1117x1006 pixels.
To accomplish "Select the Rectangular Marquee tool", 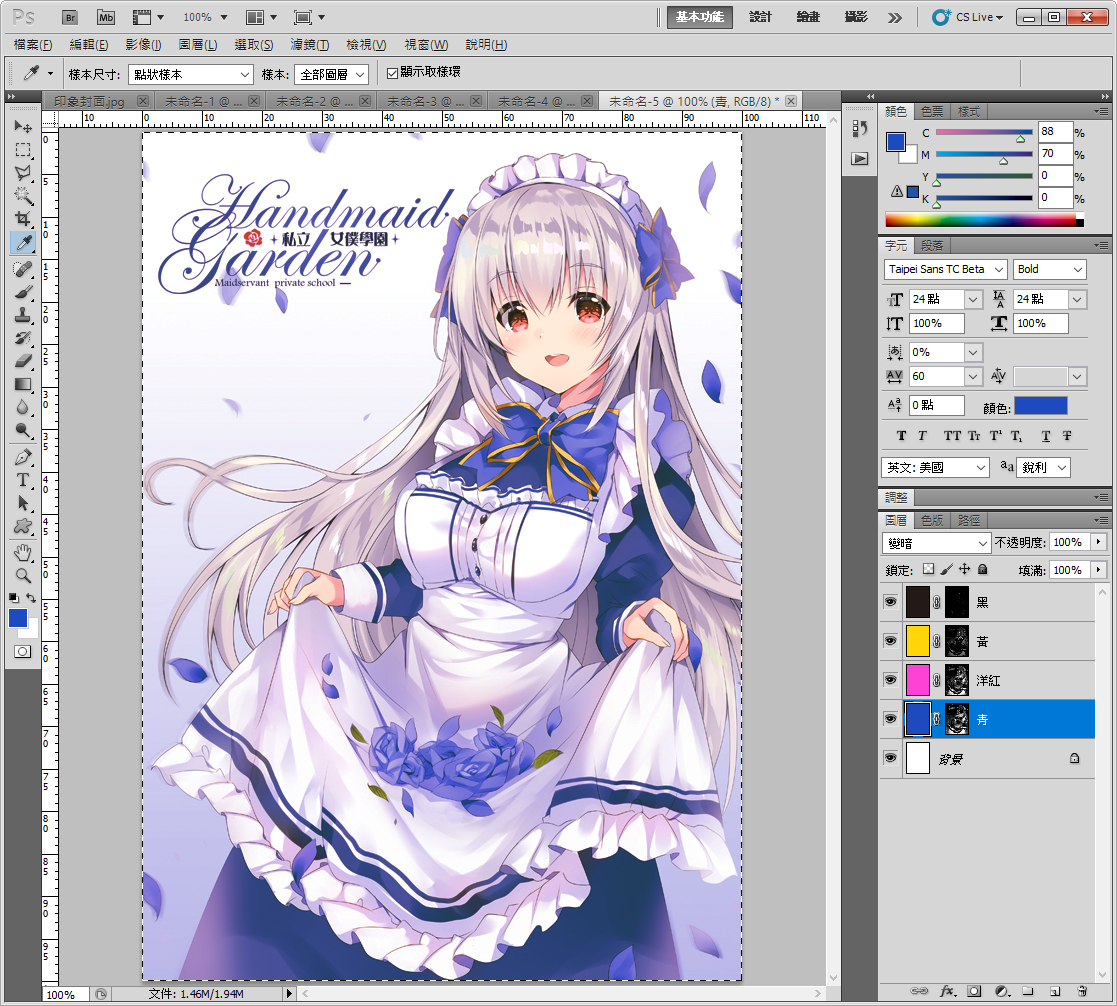I will pos(23,150).
